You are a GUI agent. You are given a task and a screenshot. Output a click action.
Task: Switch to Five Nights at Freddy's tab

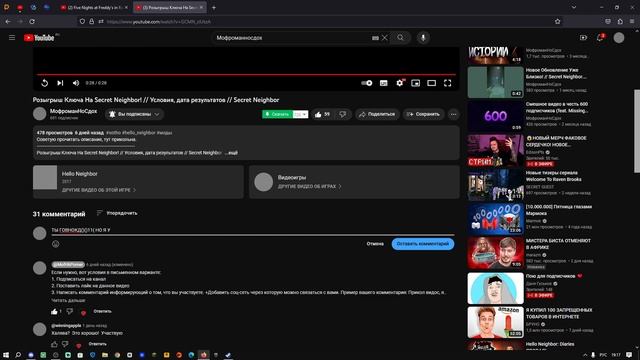(94, 7)
